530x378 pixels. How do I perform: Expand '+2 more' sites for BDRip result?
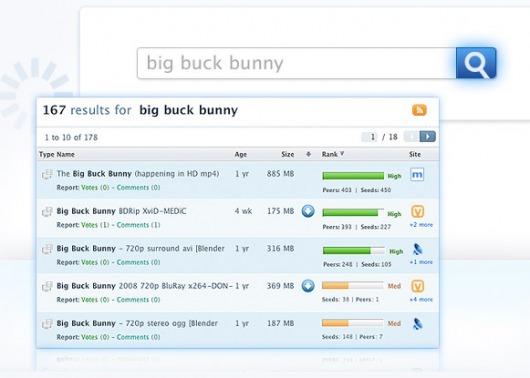pyautogui.click(x=421, y=225)
